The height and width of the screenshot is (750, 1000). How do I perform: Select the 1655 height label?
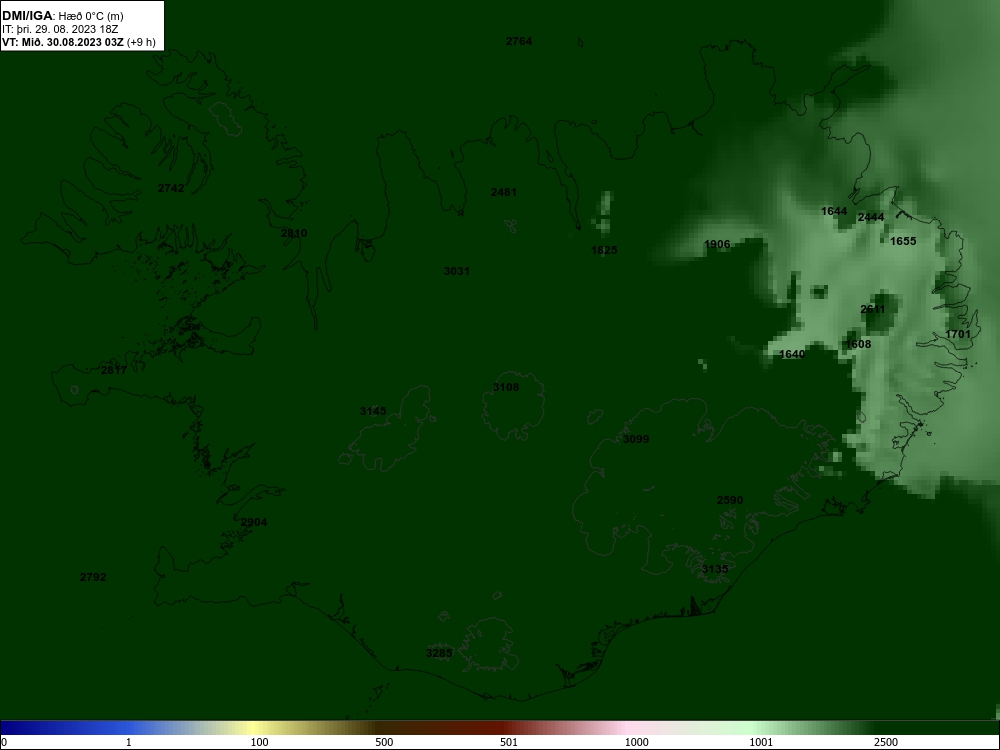(x=903, y=241)
